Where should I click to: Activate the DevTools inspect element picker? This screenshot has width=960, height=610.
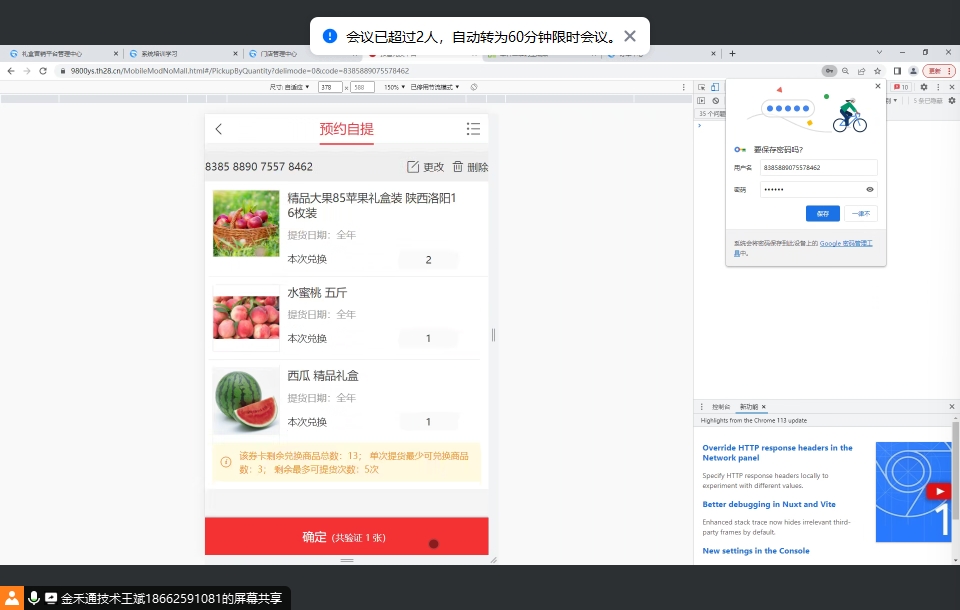tap(702, 88)
